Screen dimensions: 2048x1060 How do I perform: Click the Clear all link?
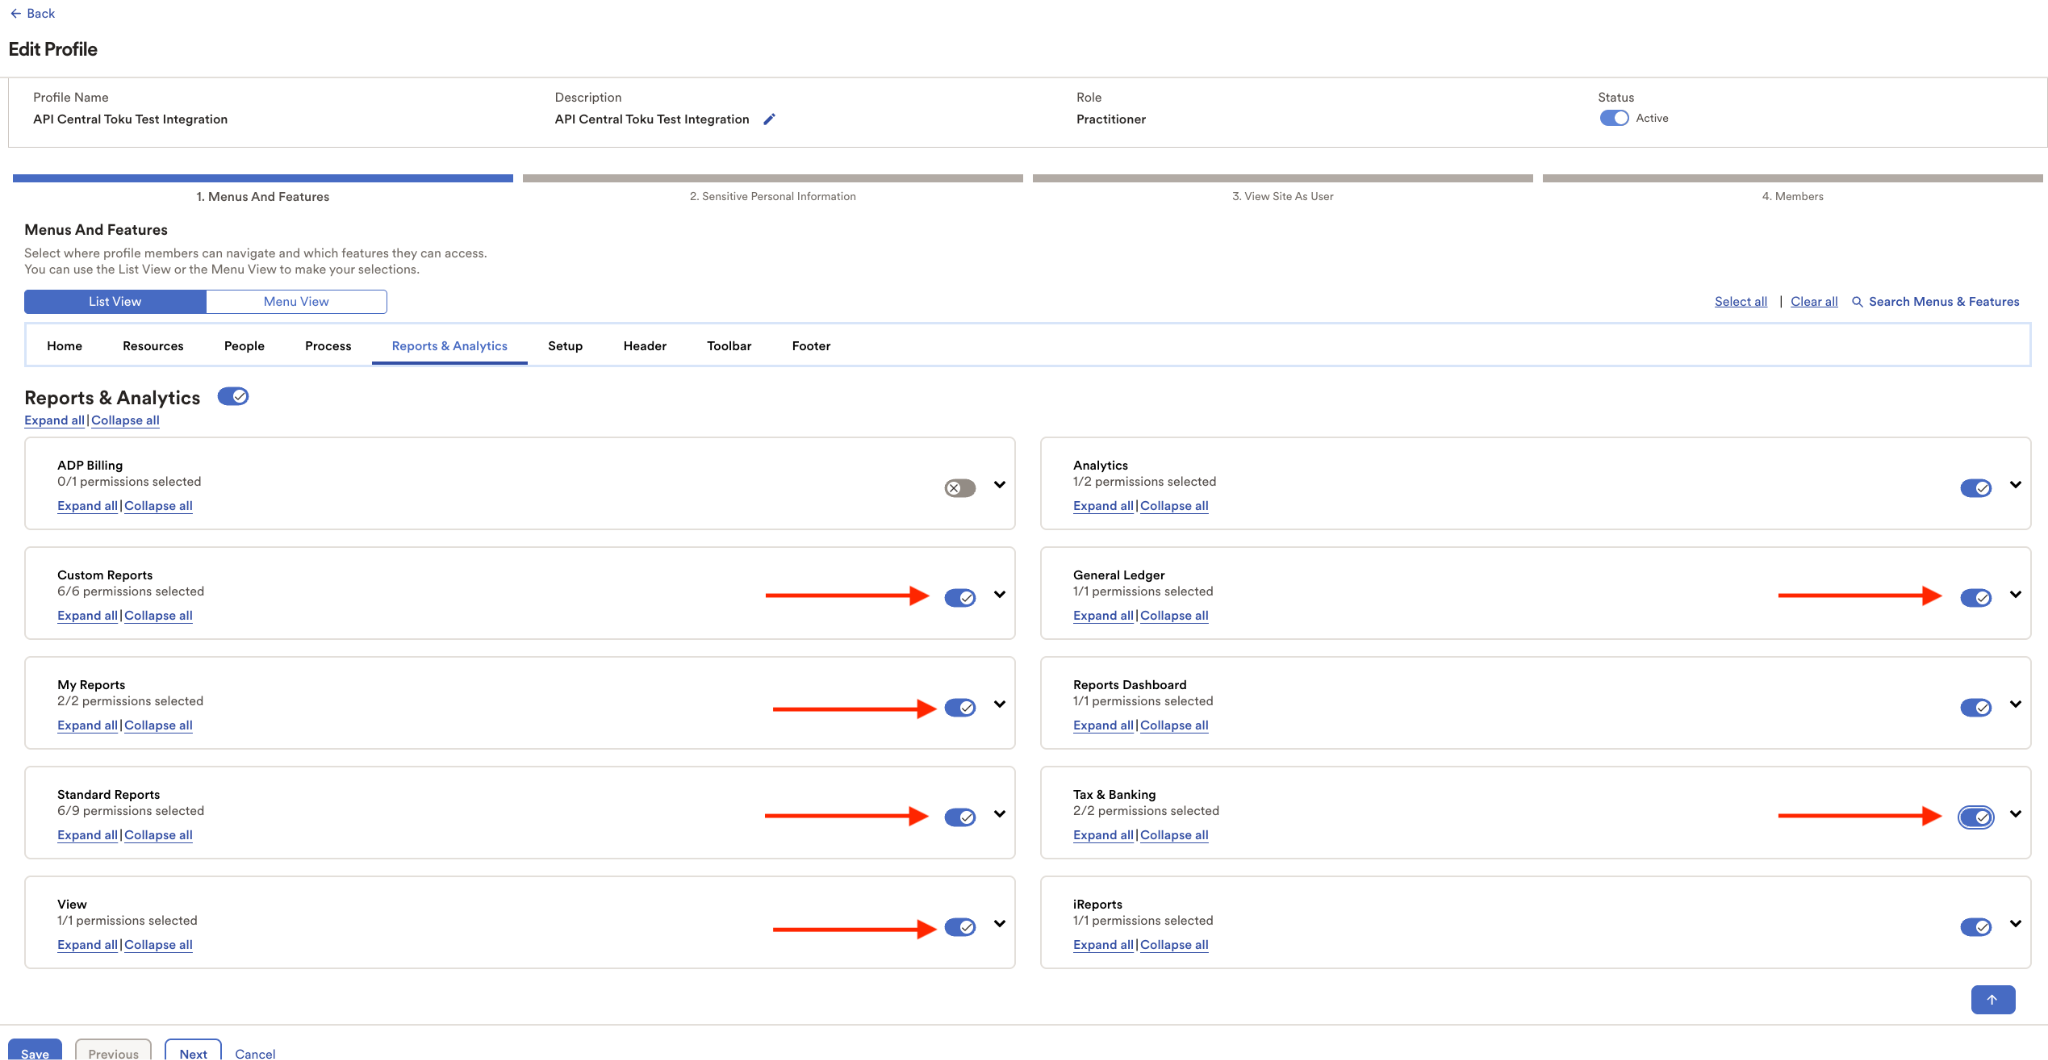click(1814, 302)
